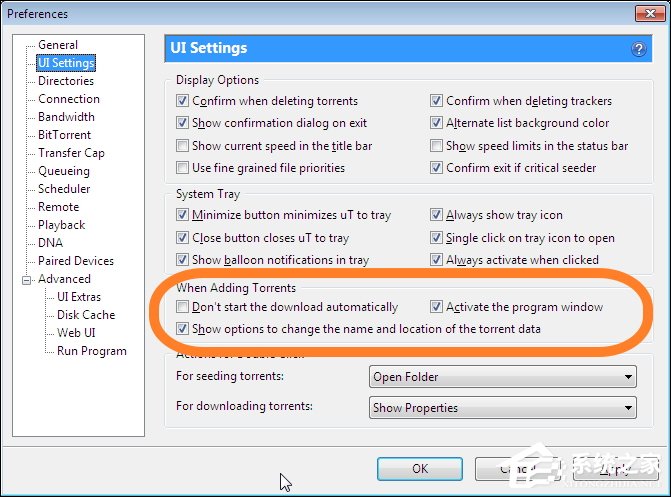Toggle Always activate when clicked
This screenshot has height=497, width=671.
tap(436, 259)
